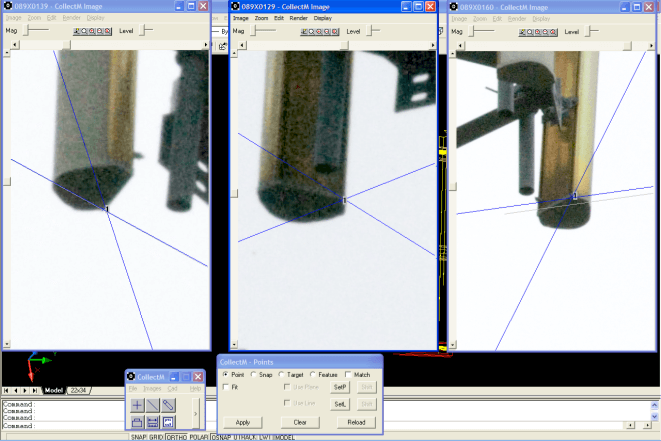Click zoom-in magnifier icon in 089X0139 toolbar

[92, 31]
